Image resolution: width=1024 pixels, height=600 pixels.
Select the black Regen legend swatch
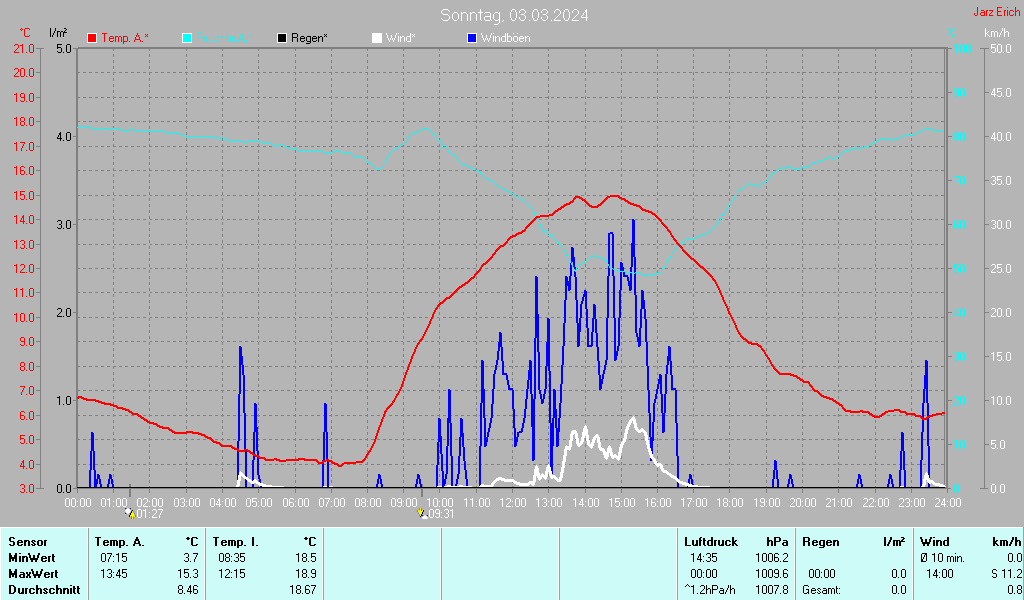pyautogui.click(x=282, y=39)
